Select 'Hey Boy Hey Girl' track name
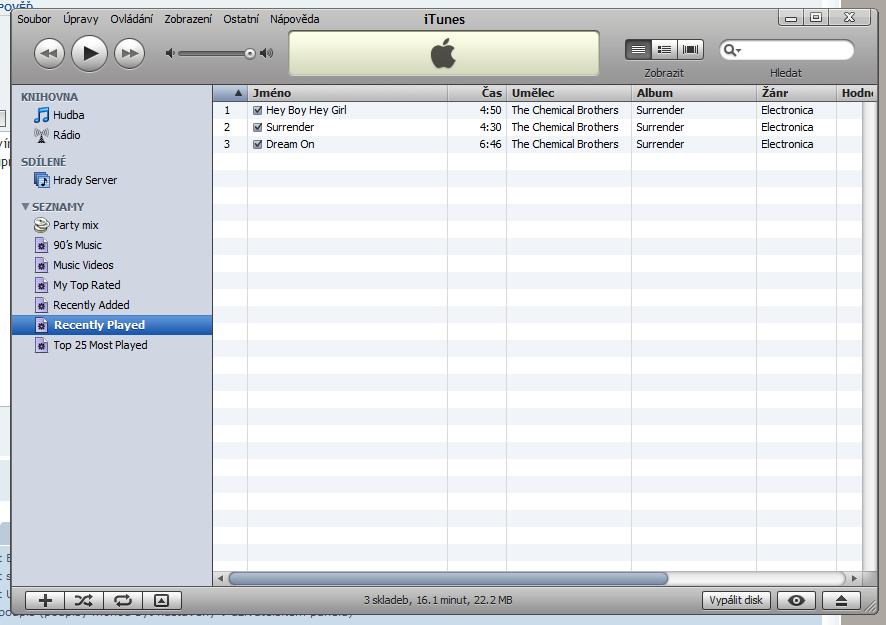The image size is (886, 625). (x=306, y=110)
